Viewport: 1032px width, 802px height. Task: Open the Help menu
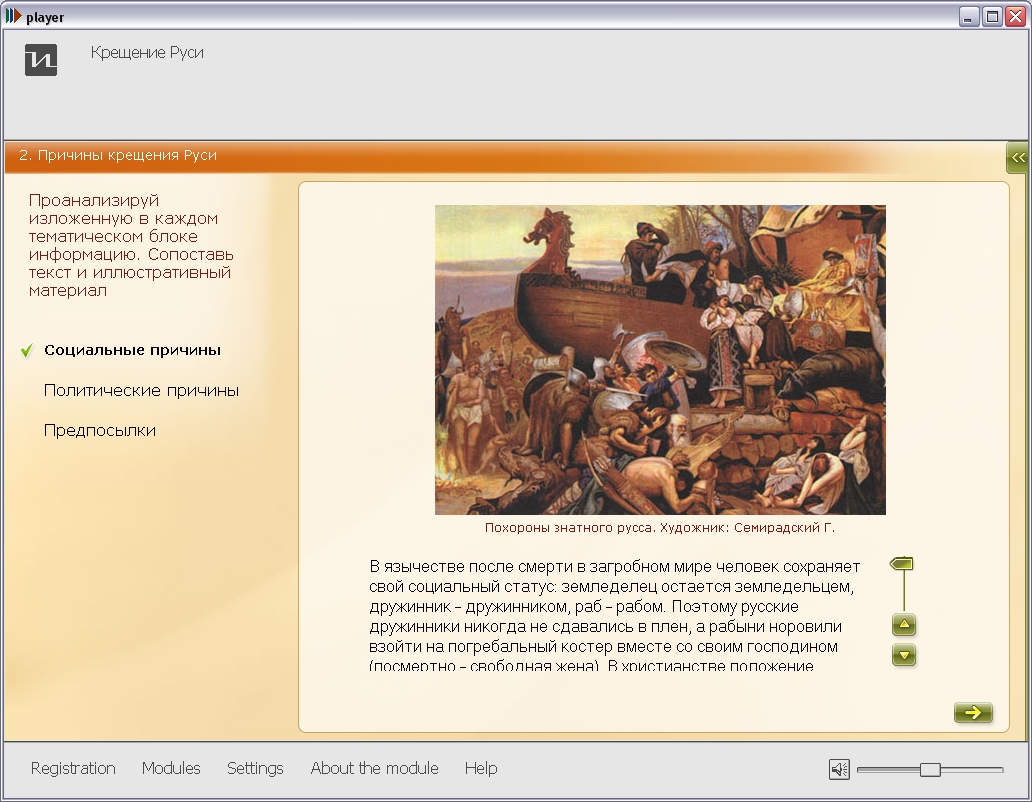481,768
